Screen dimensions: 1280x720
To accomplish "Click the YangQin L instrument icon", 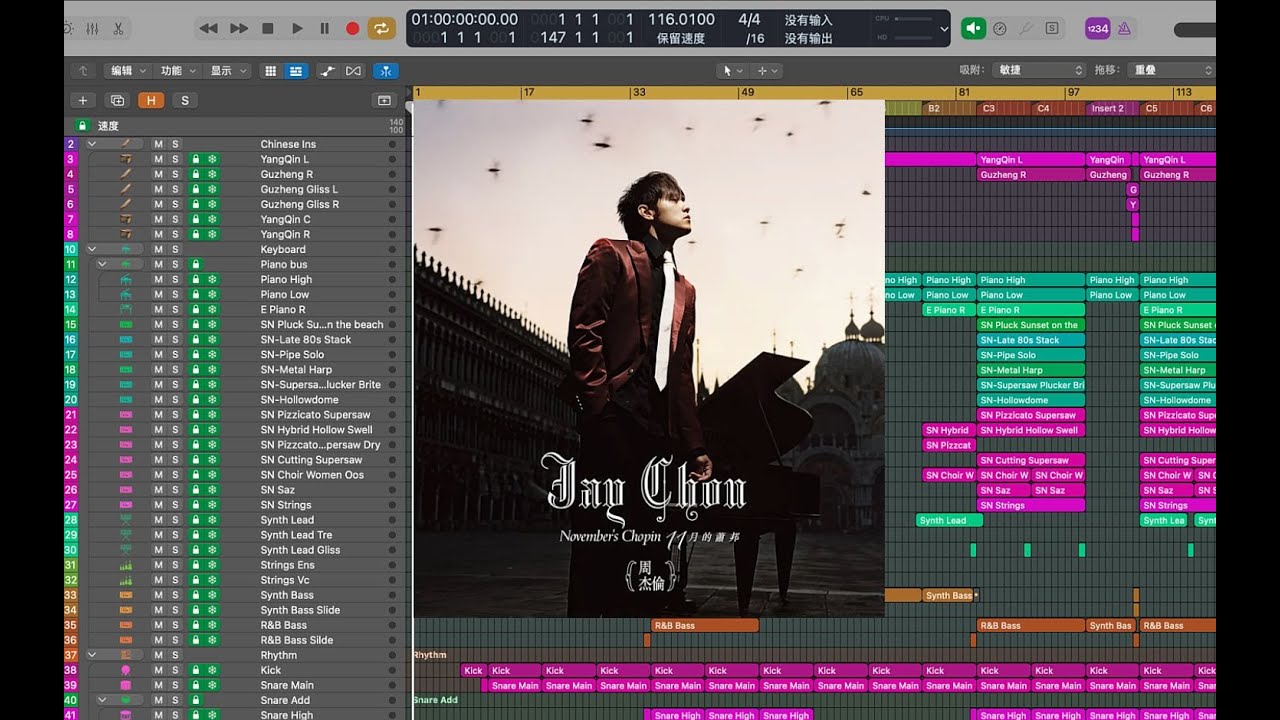I will pos(126,159).
